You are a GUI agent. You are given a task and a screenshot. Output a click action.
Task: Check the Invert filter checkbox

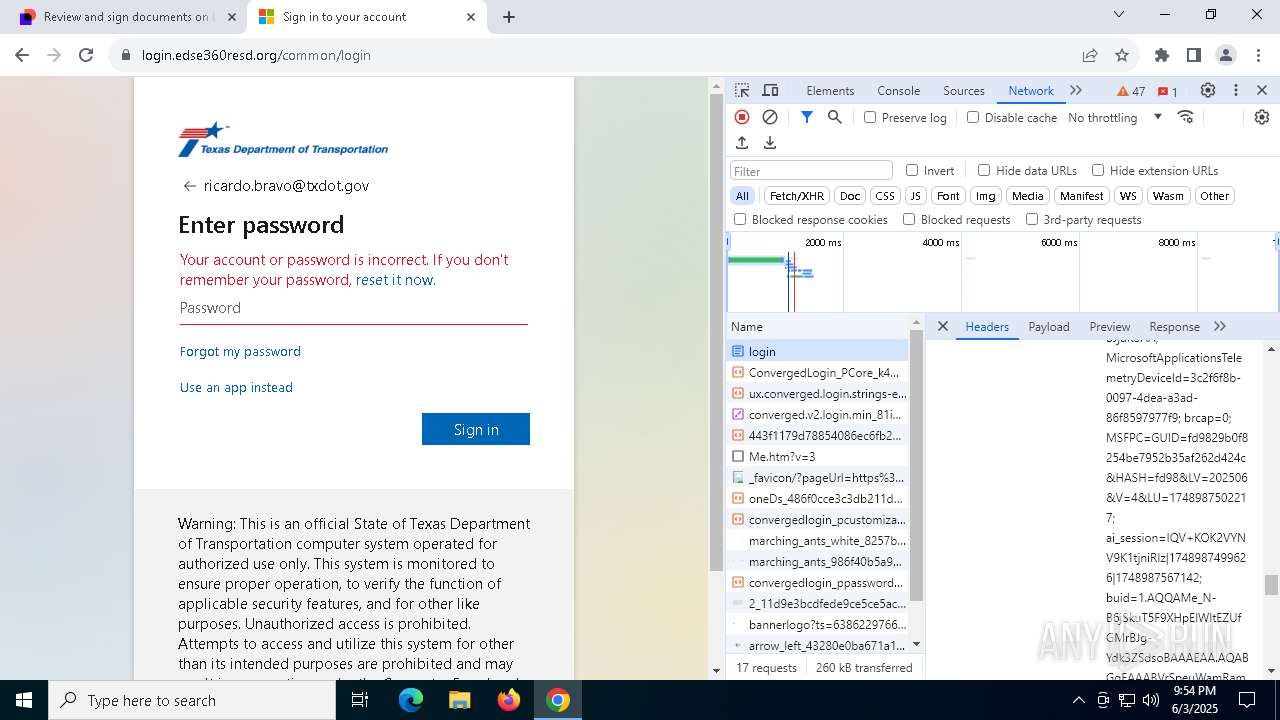(912, 170)
